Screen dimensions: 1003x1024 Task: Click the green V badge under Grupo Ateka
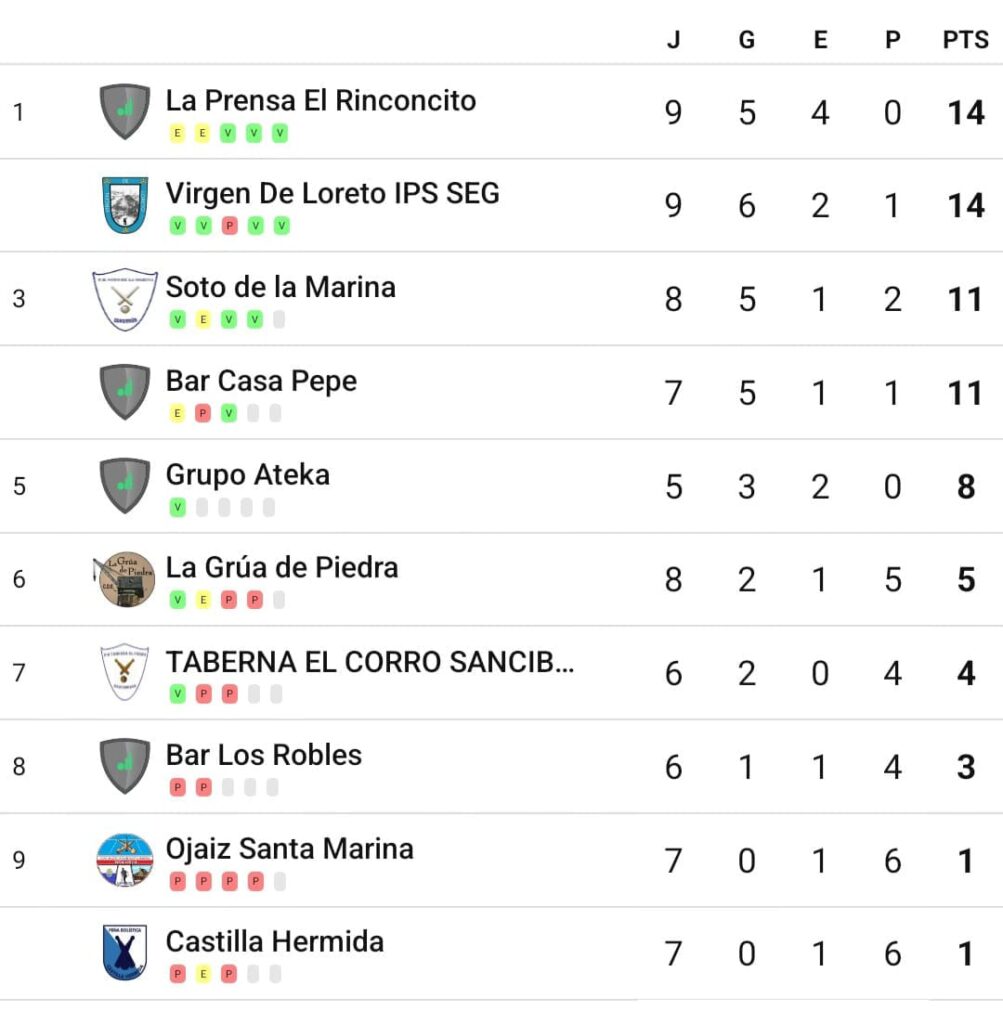coord(177,507)
